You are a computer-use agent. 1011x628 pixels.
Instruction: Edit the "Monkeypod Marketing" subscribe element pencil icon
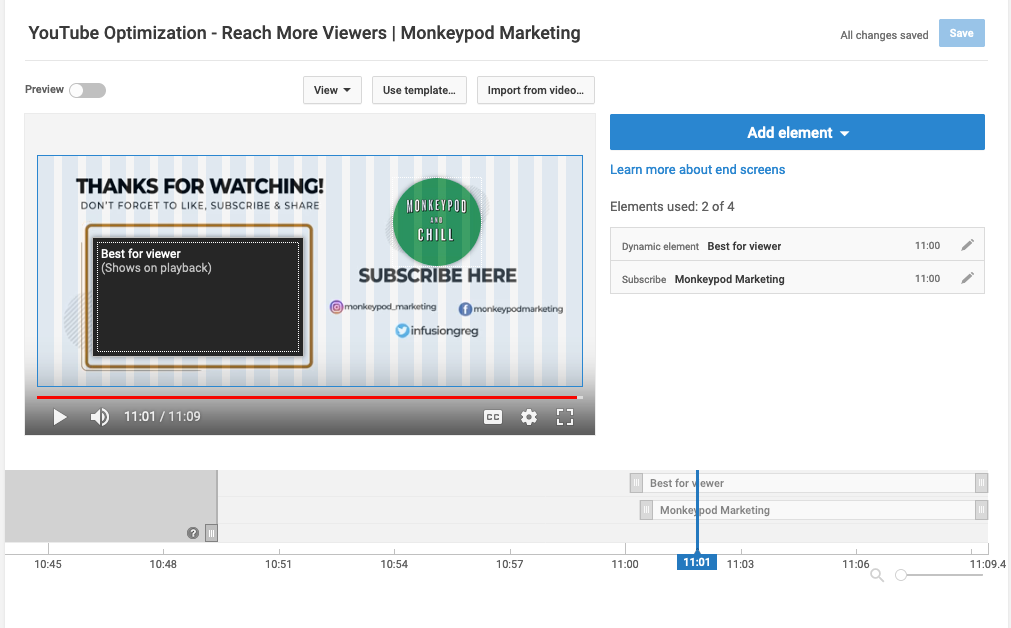(967, 278)
